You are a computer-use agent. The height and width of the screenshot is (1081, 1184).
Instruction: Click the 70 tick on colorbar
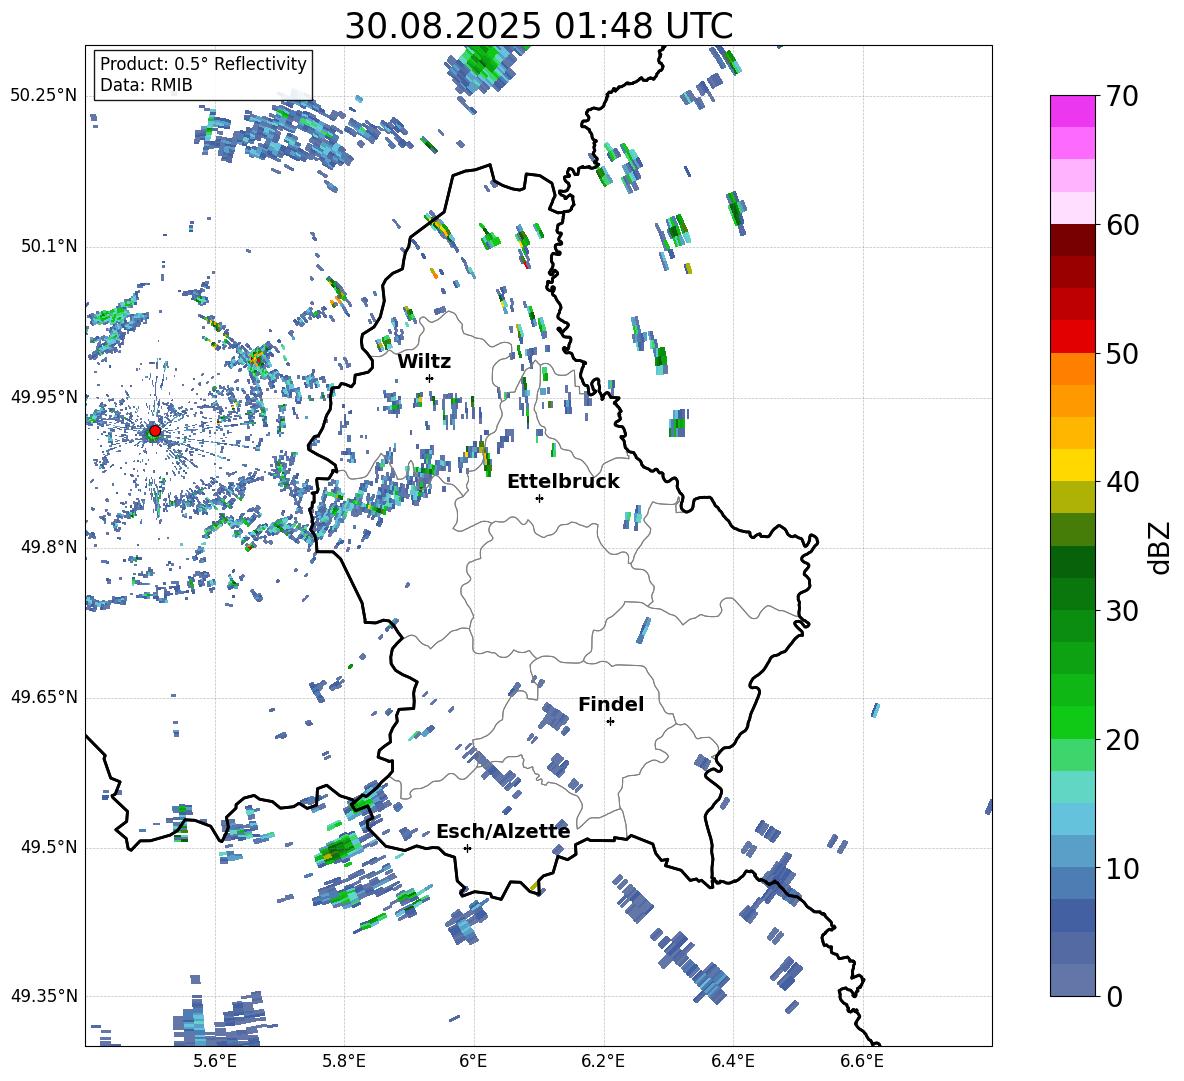coord(1121,97)
